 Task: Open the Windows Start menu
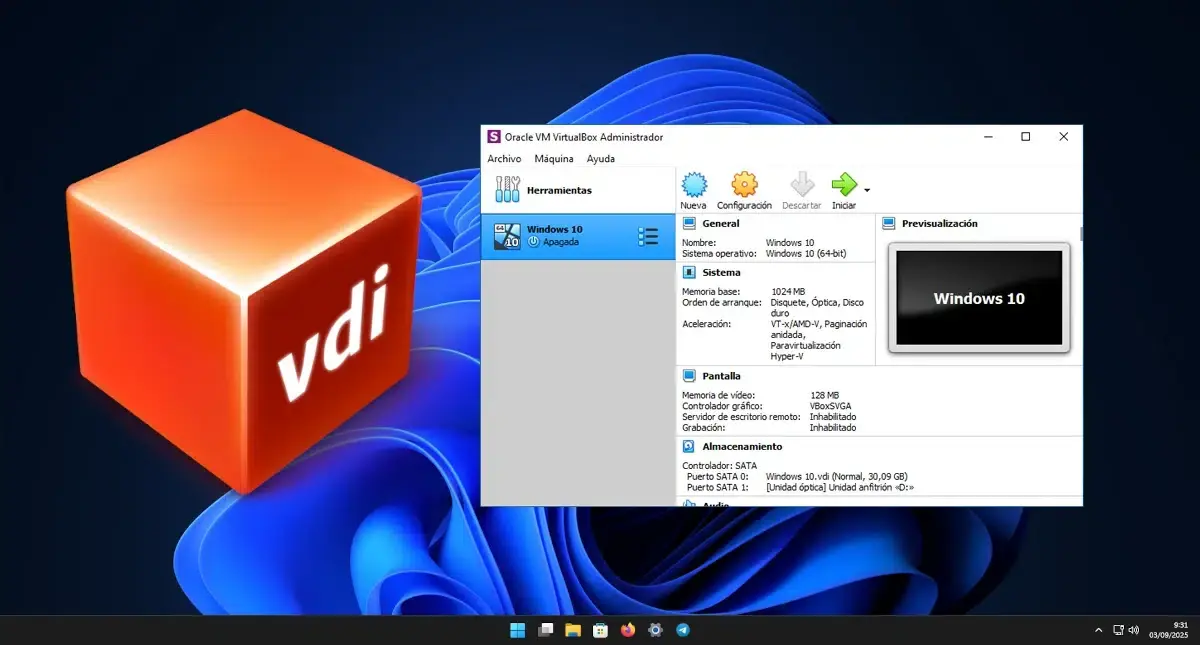[517, 630]
